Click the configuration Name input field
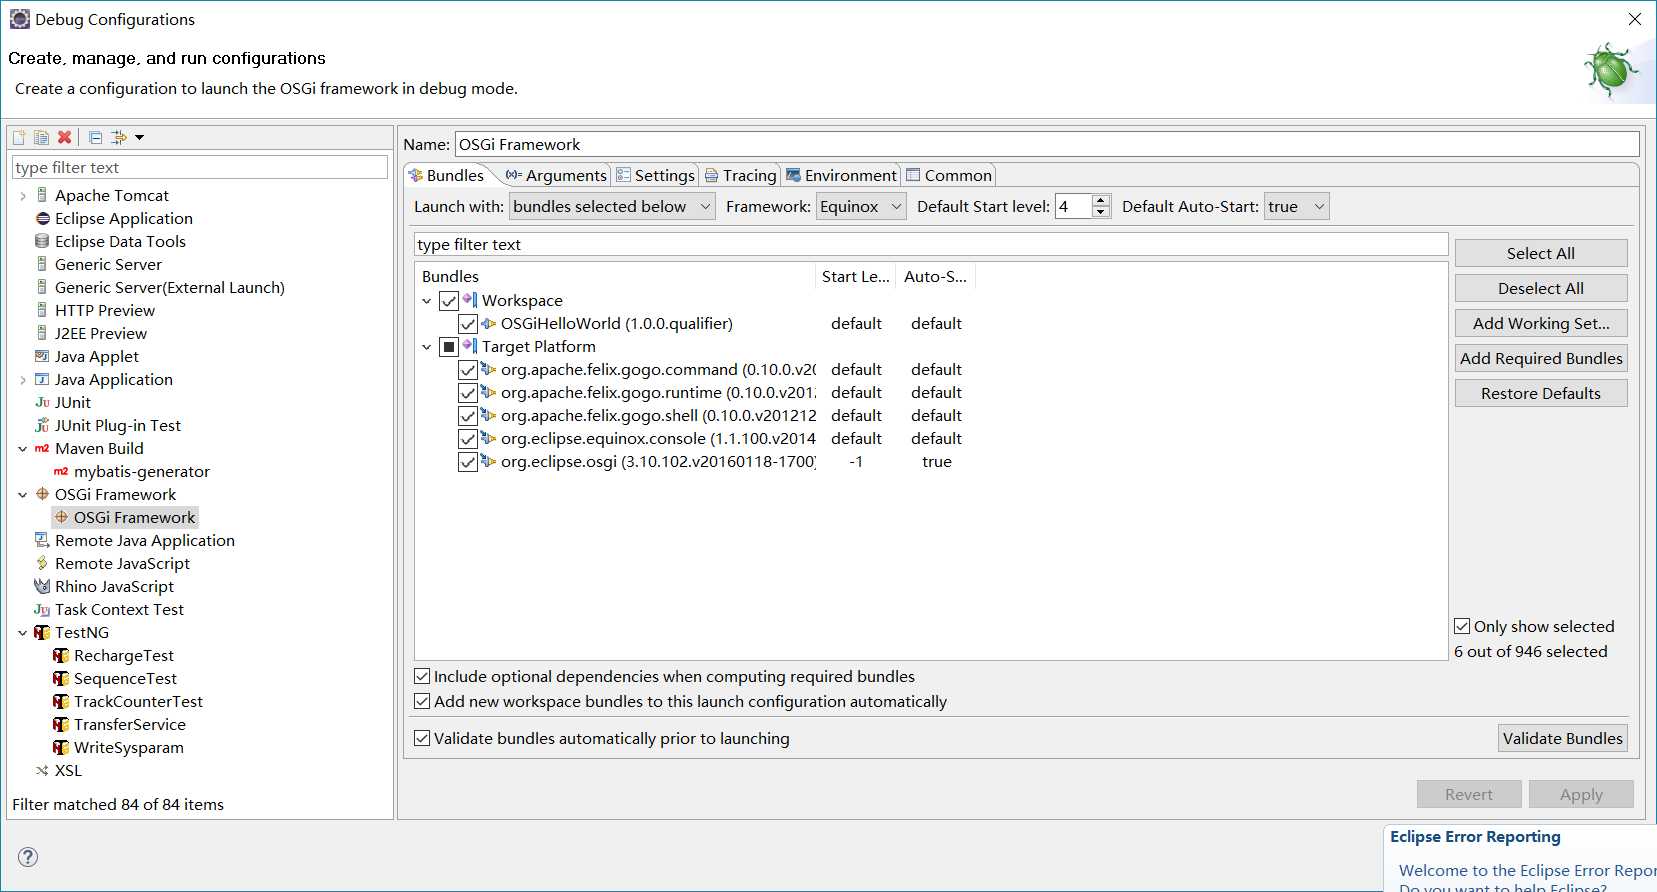 coord(1047,144)
